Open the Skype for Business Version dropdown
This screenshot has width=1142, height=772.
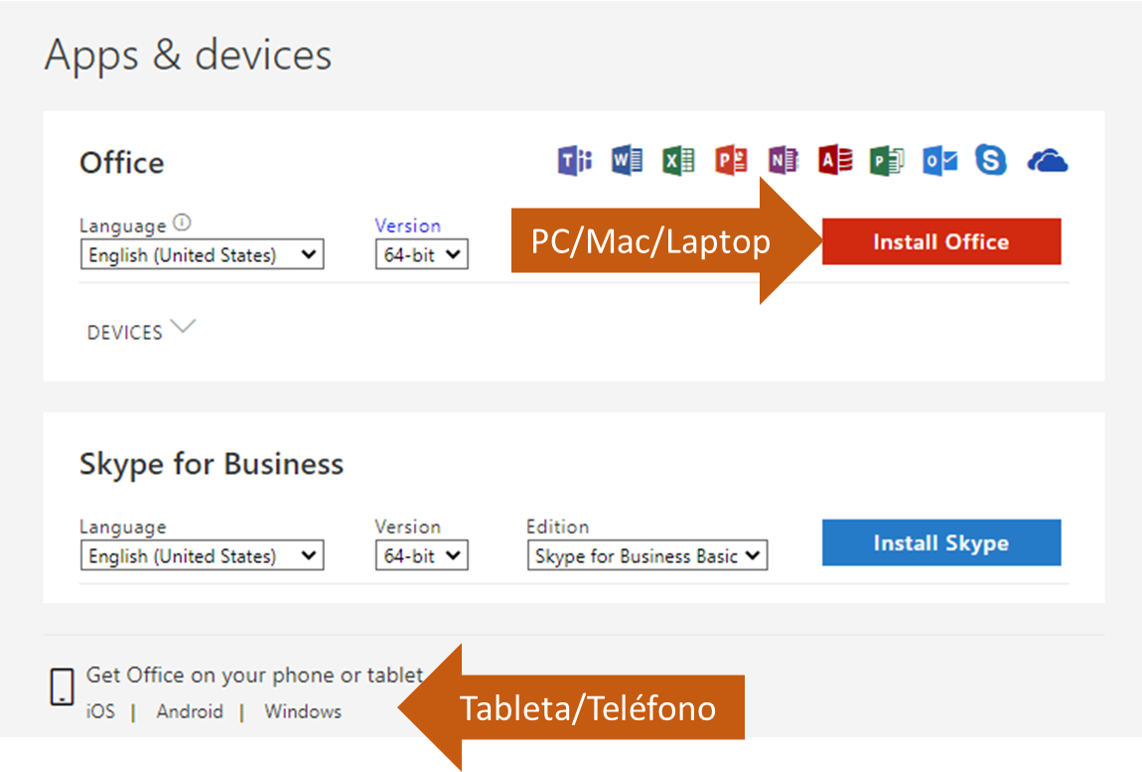(421, 556)
